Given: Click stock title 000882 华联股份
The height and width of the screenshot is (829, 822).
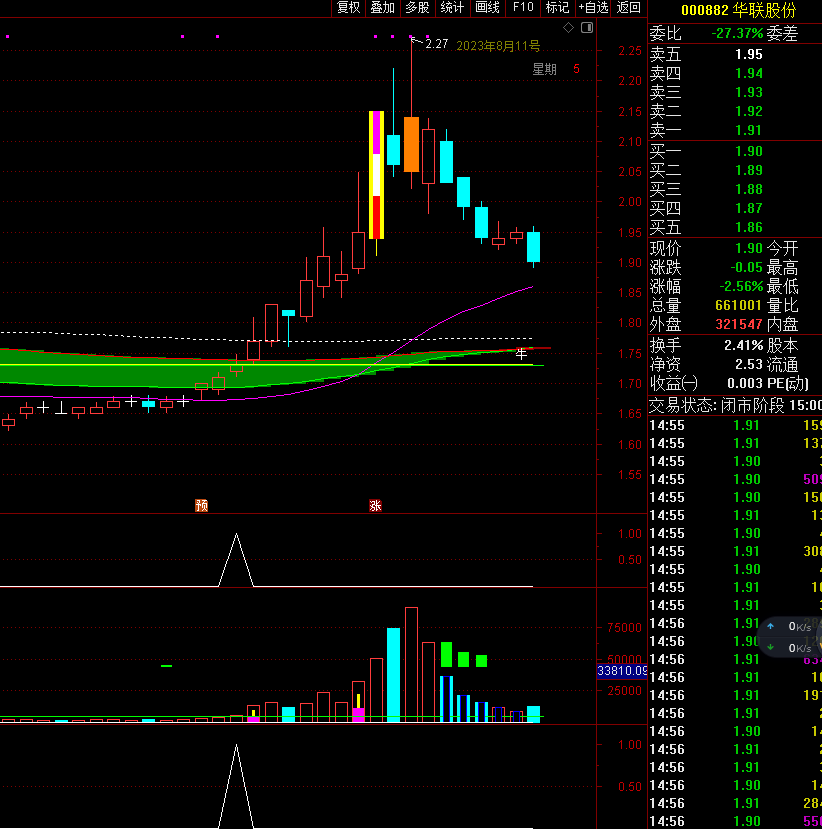Looking at the screenshot, I should (738, 10).
